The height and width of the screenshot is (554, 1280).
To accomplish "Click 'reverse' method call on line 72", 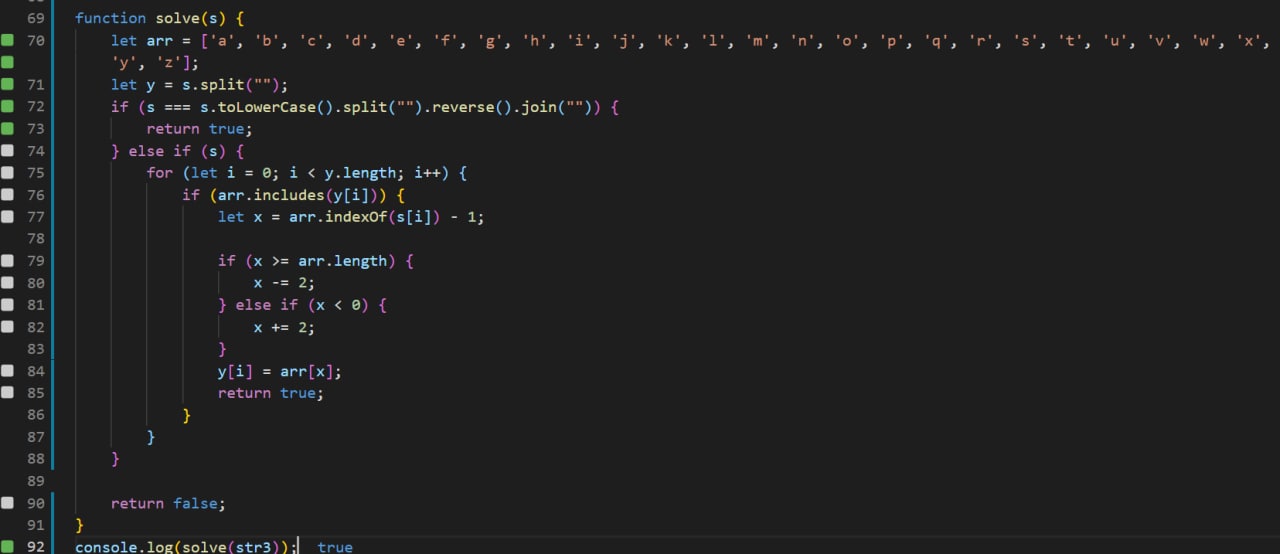I will pyautogui.click(x=463, y=107).
